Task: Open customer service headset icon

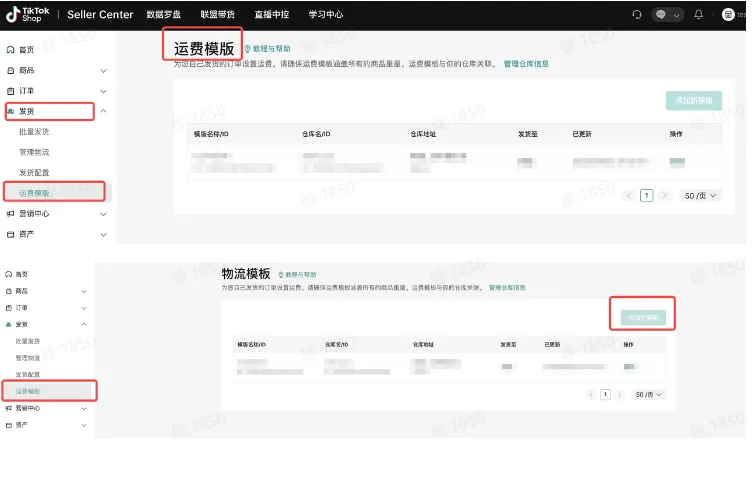Action: pos(637,14)
